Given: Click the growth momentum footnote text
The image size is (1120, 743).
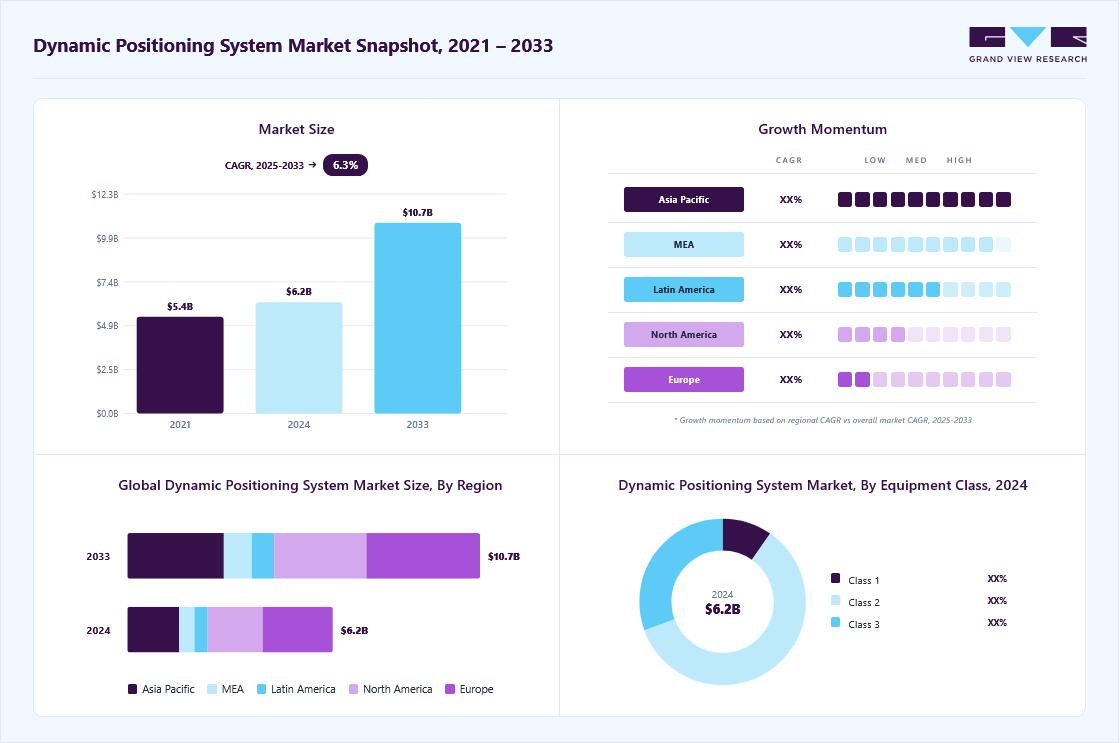Looking at the screenshot, I should [x=823, y=420].
